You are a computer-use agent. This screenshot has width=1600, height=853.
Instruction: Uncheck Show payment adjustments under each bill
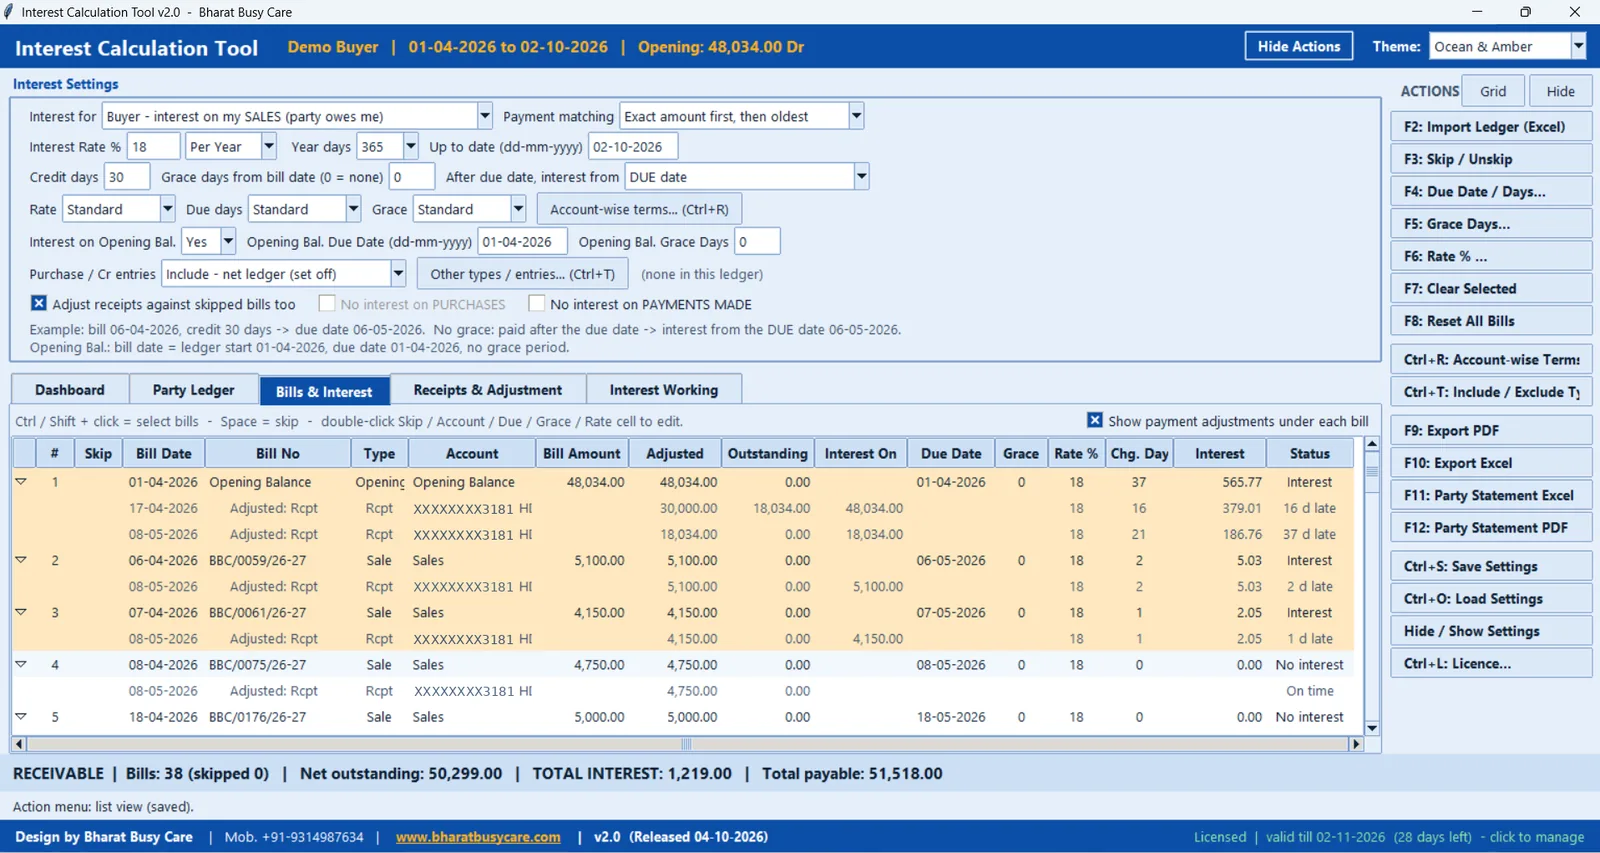click(1095, 421)
